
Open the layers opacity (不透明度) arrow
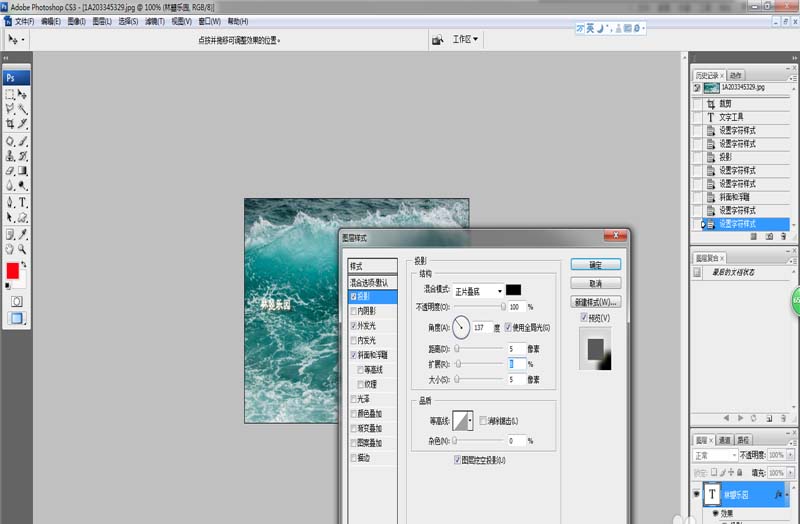pyautogui.click(x=790, y=455)
